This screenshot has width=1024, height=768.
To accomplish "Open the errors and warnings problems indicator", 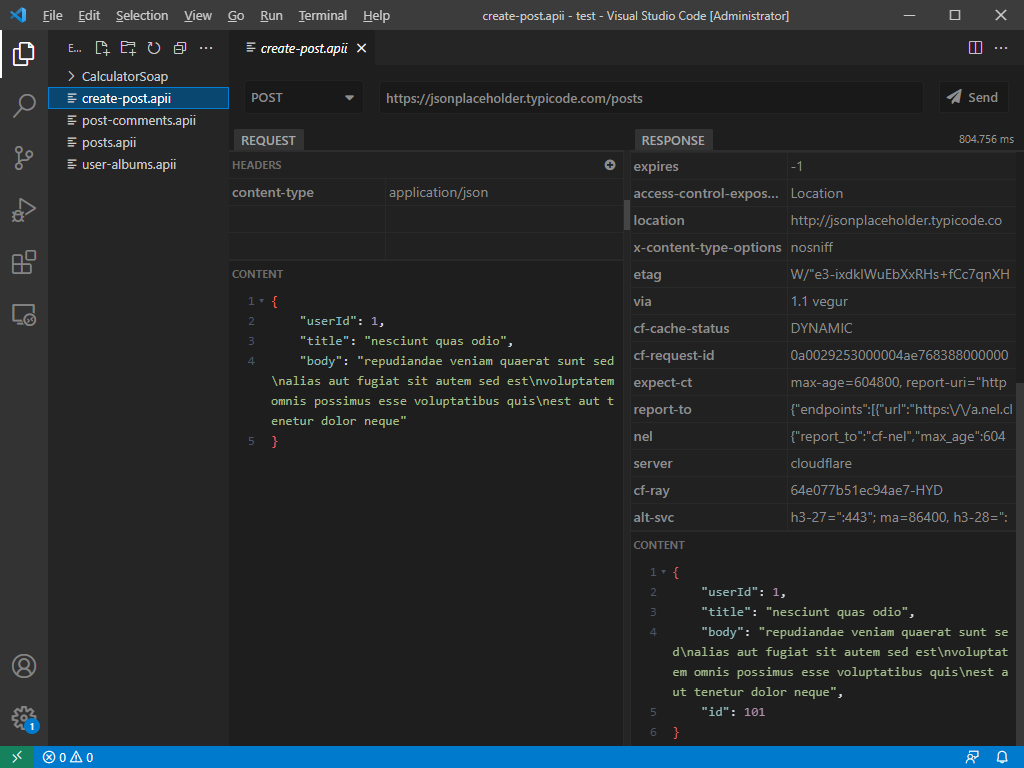I will (x=68, y=757).
